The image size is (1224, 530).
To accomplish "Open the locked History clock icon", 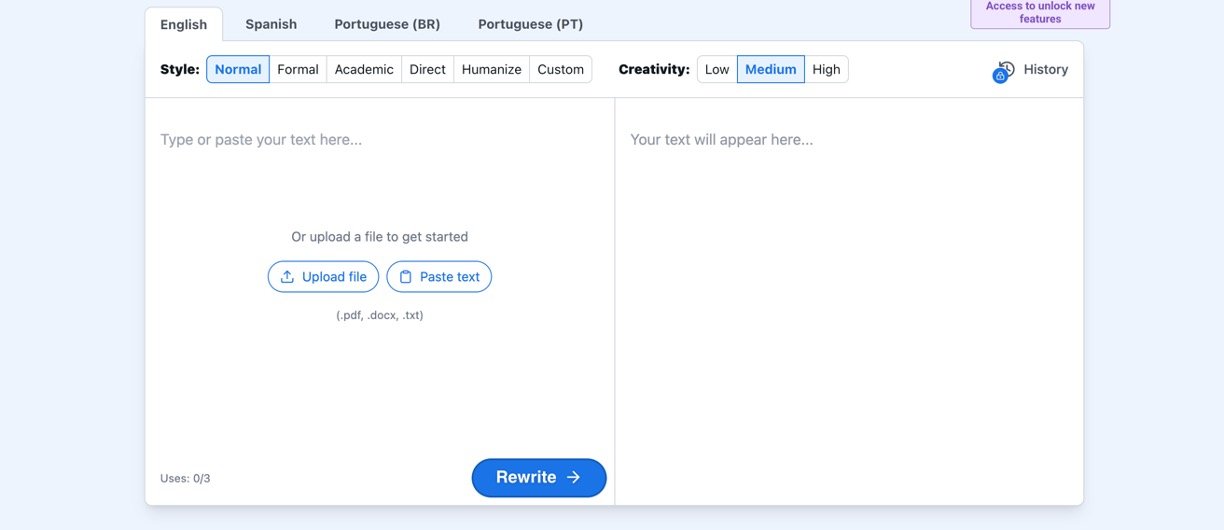I will (1003, 71).
